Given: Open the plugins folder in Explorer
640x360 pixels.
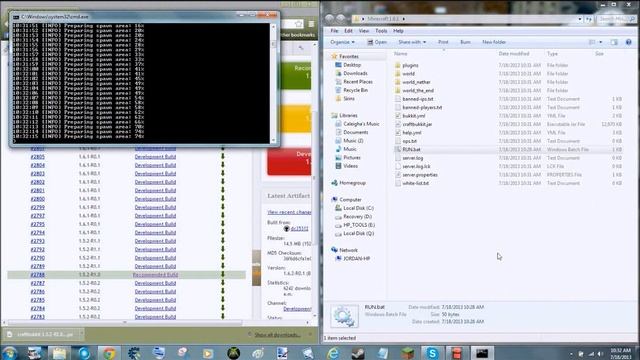Looking at the screenshot, I should 410,65.
